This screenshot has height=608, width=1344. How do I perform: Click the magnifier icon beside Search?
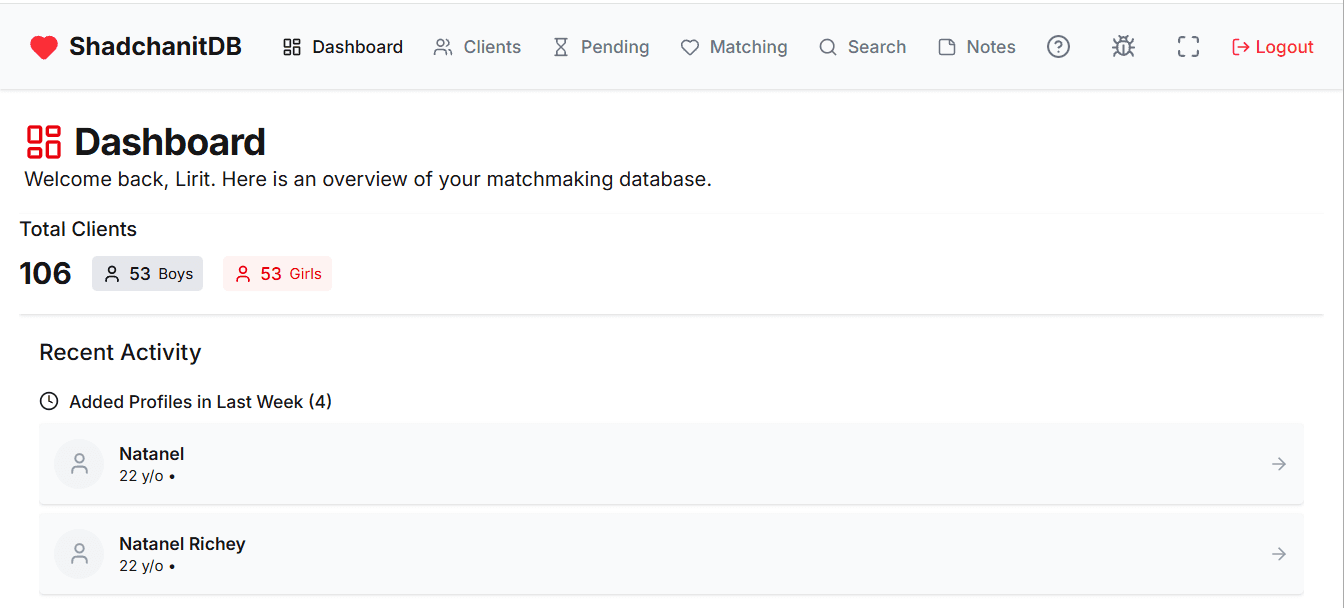(x=827, y=46)
